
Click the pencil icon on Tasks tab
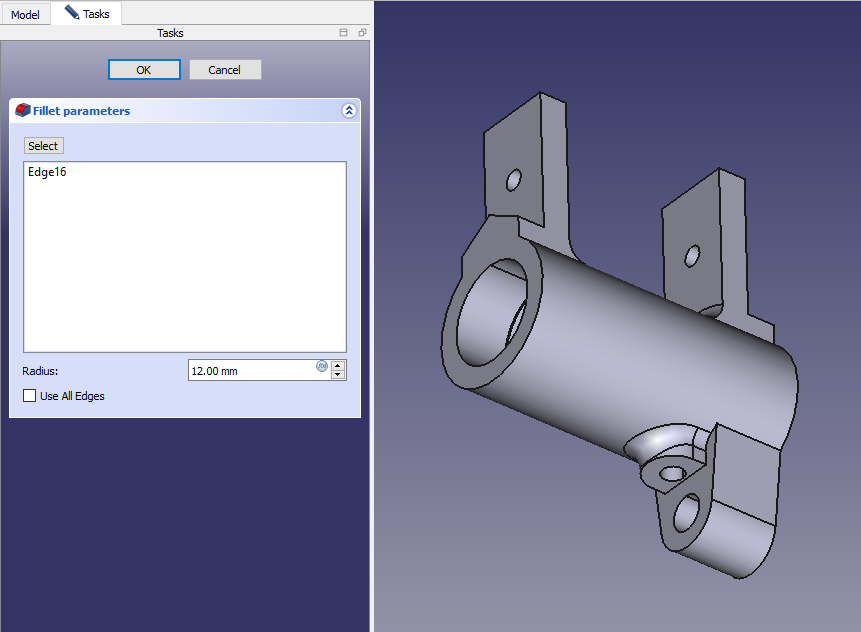click(72, 13)
